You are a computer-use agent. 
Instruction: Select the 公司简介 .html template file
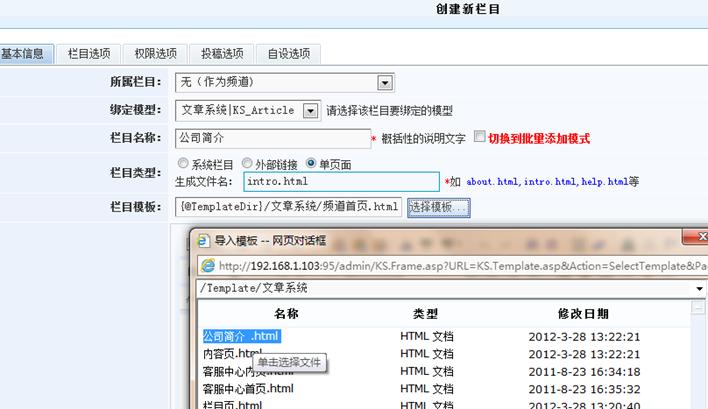242,336
